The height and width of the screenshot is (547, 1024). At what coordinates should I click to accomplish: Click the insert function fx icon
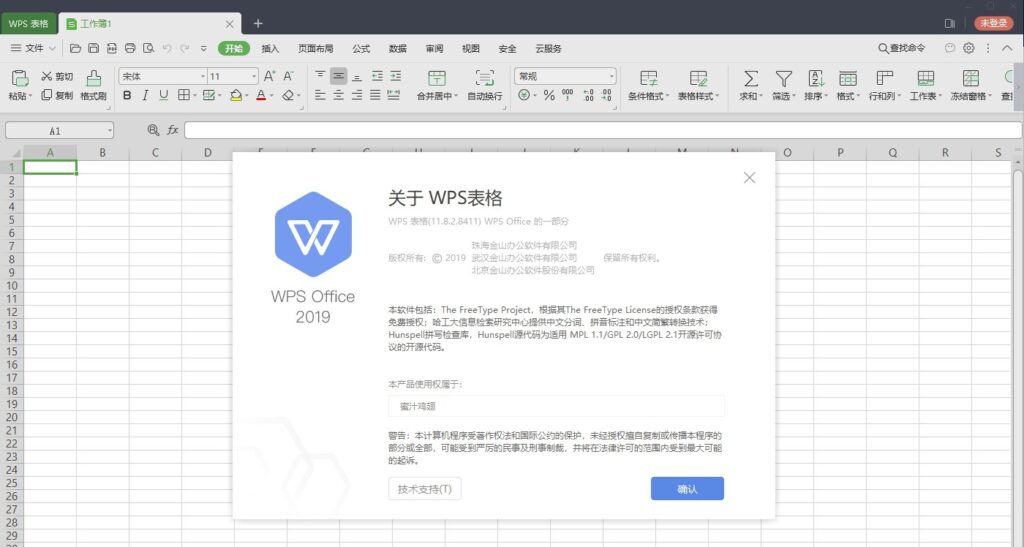point(172,130)
